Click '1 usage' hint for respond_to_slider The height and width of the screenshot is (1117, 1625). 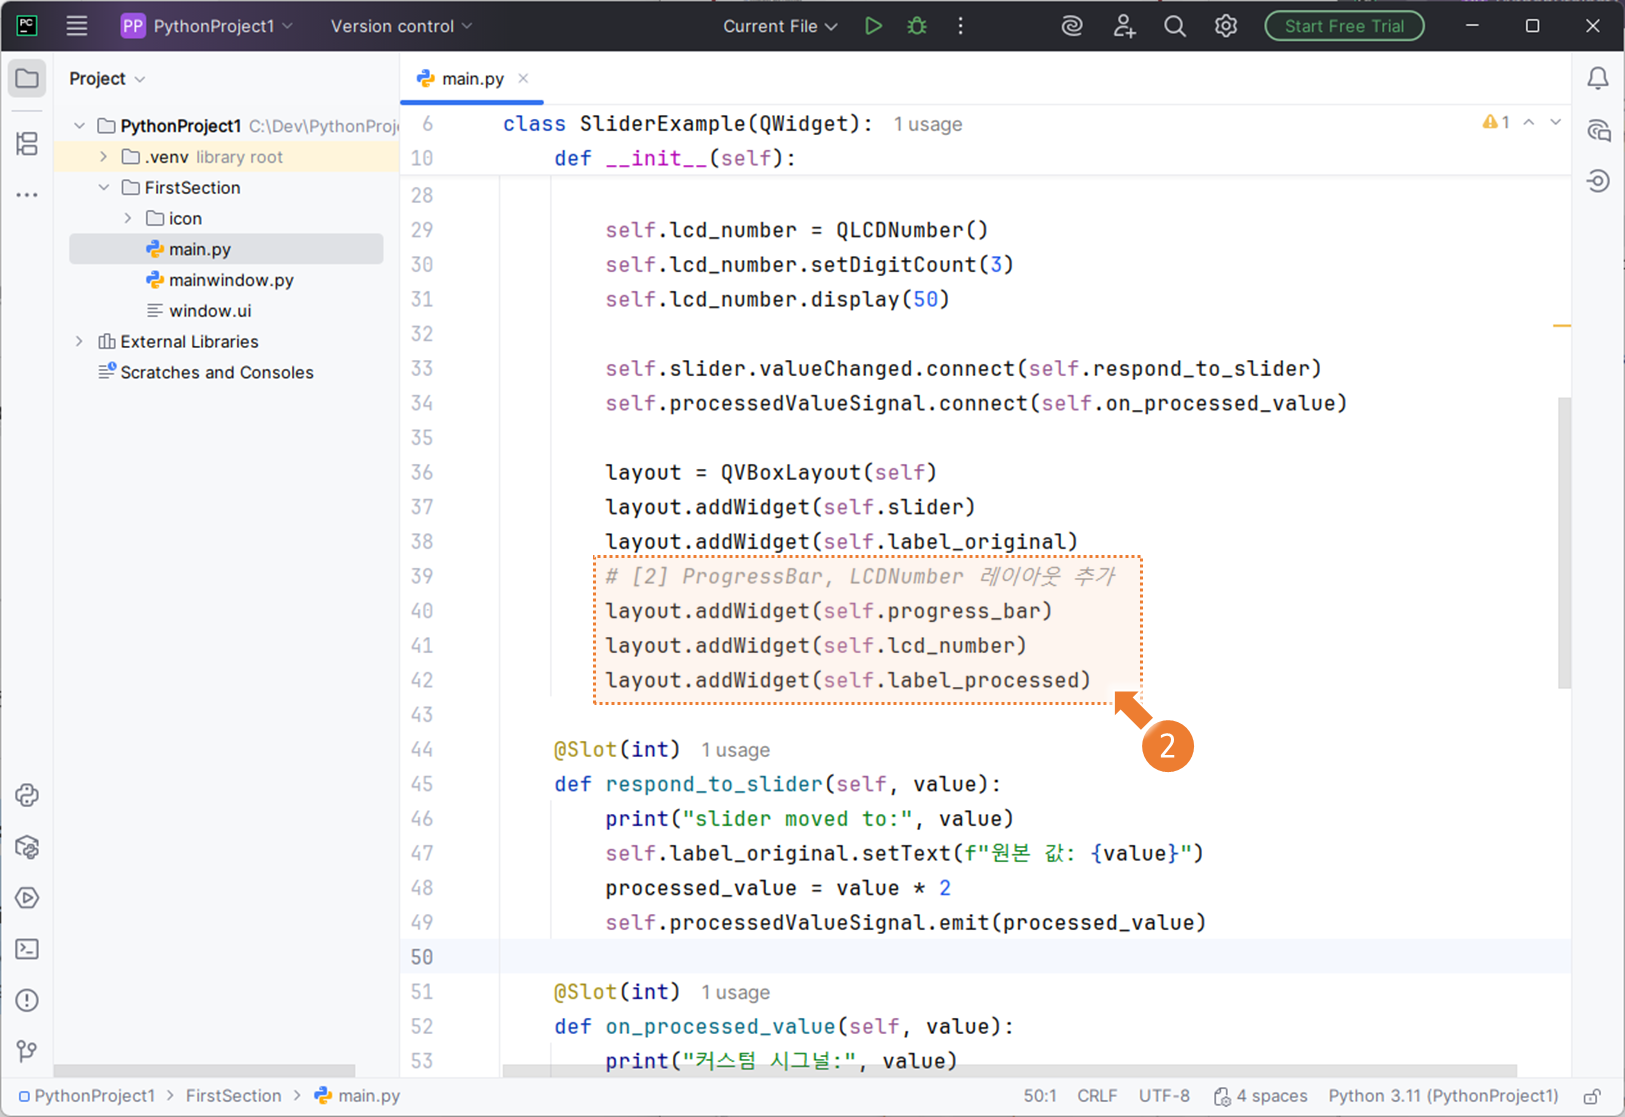click(x=735, y=750)
